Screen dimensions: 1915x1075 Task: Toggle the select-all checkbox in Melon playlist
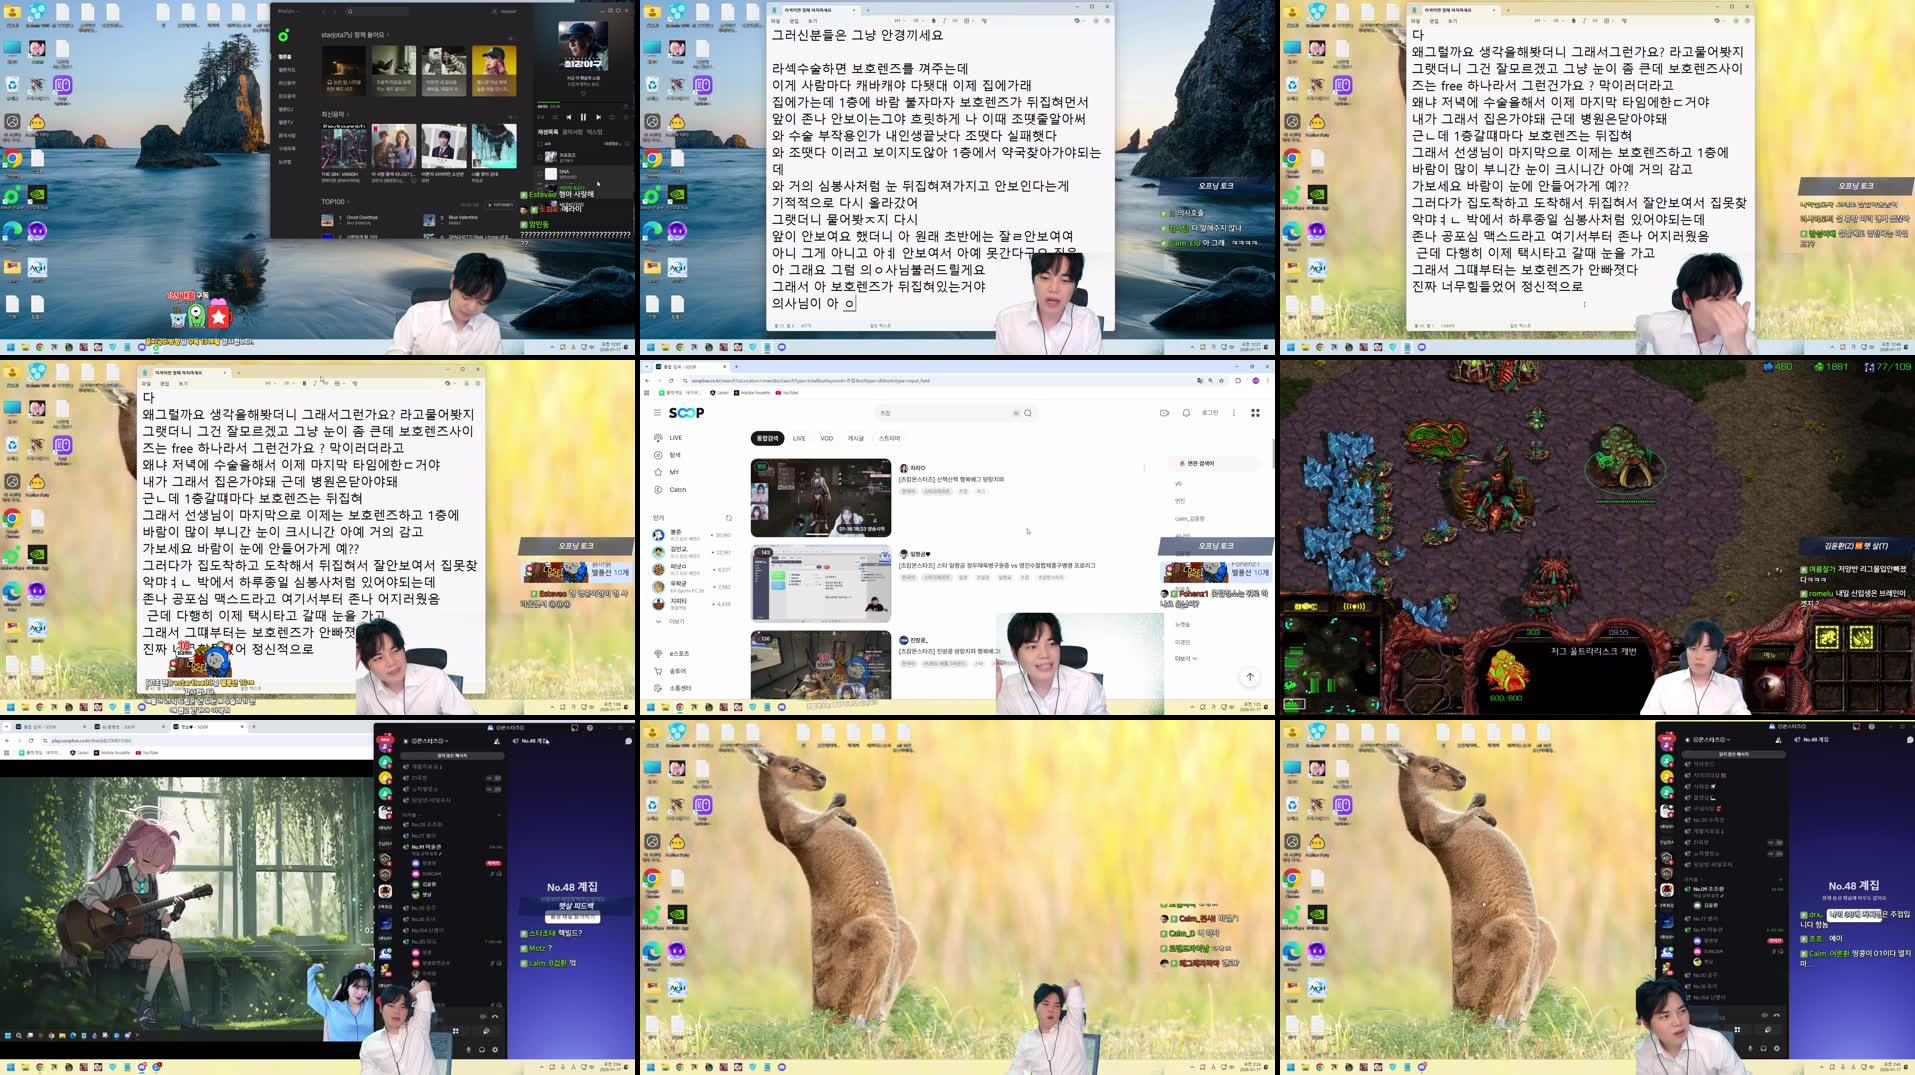(541, 142)
